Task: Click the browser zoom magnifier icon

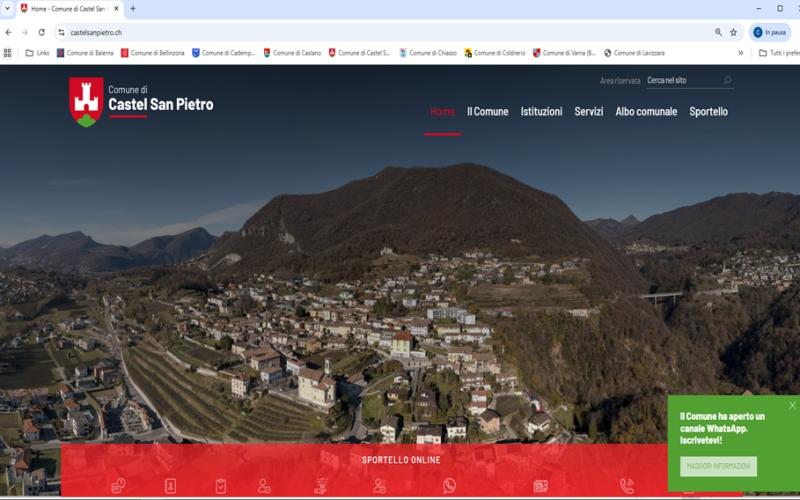Action: click(718, 32)
